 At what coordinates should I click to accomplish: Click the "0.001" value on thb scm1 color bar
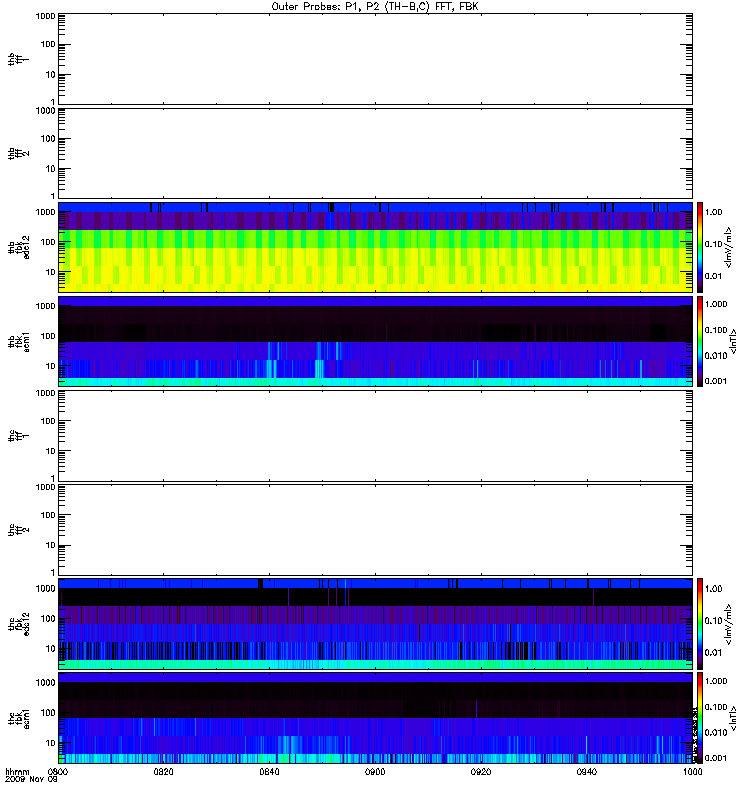[716, 381]
